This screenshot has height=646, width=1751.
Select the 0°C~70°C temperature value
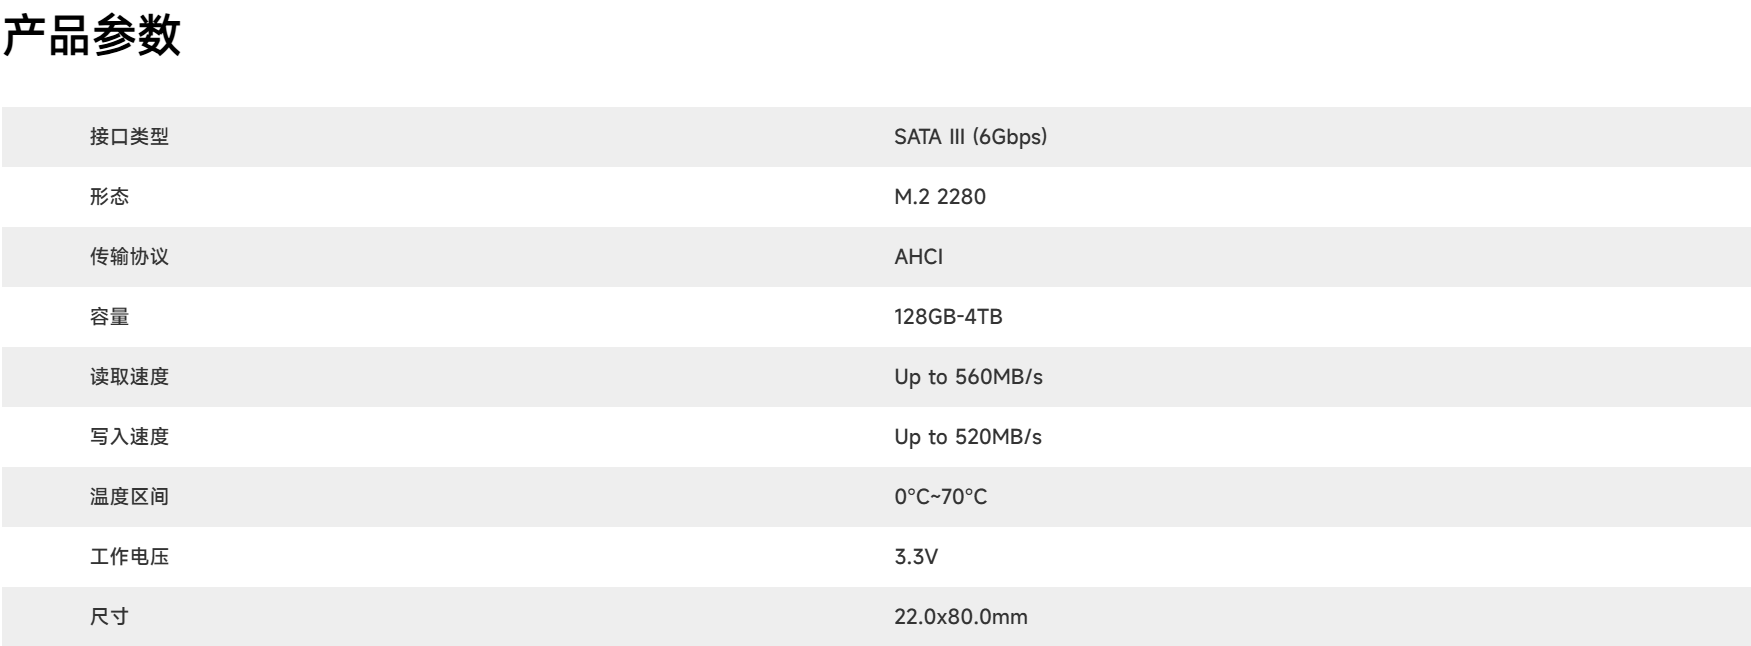point(940,497)
